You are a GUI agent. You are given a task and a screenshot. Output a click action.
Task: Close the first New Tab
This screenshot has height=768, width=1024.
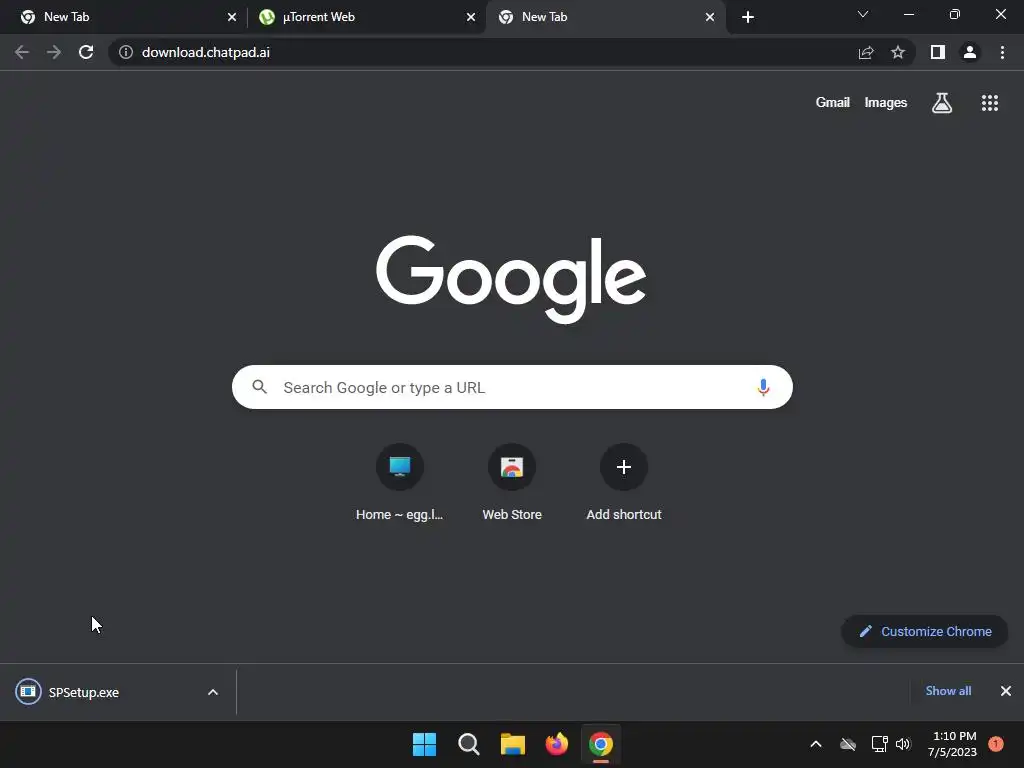point(232,17)
